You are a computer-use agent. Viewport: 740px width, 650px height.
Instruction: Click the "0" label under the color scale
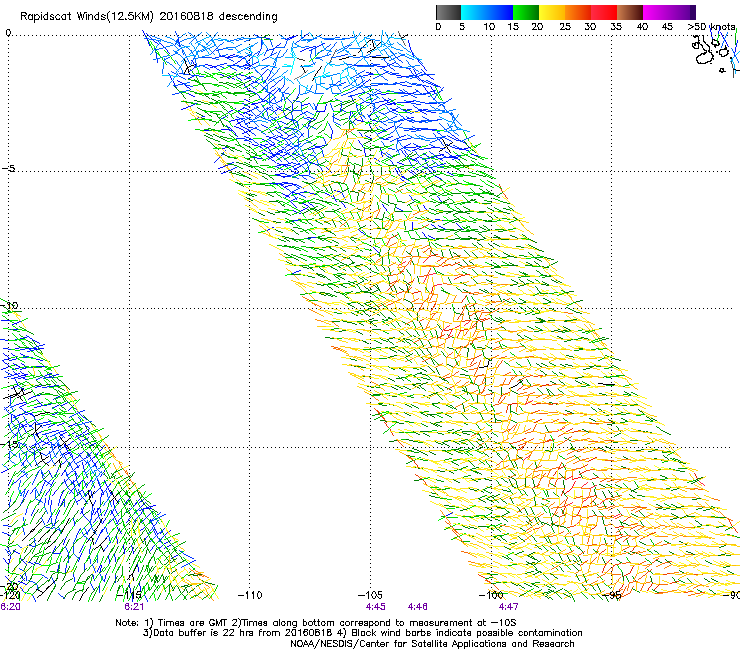click(438, 27)
